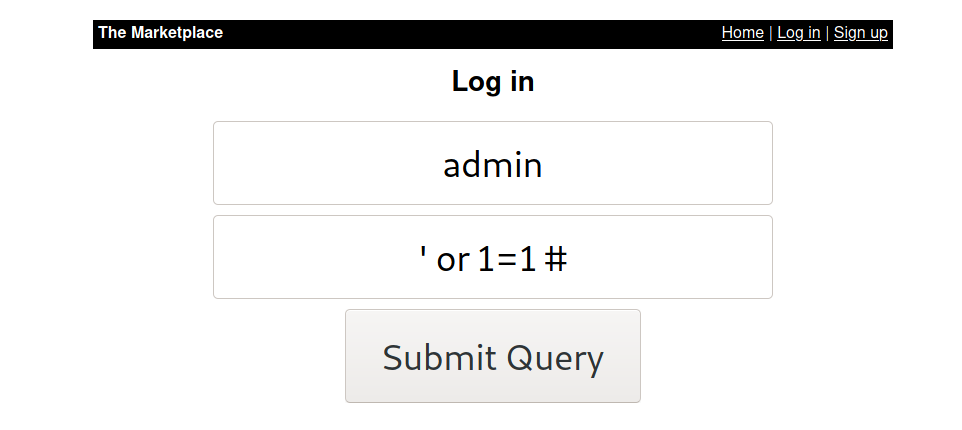Click the separator between Home and Log in
Viewport: 962px width, 430px height.
coord(771,33)
